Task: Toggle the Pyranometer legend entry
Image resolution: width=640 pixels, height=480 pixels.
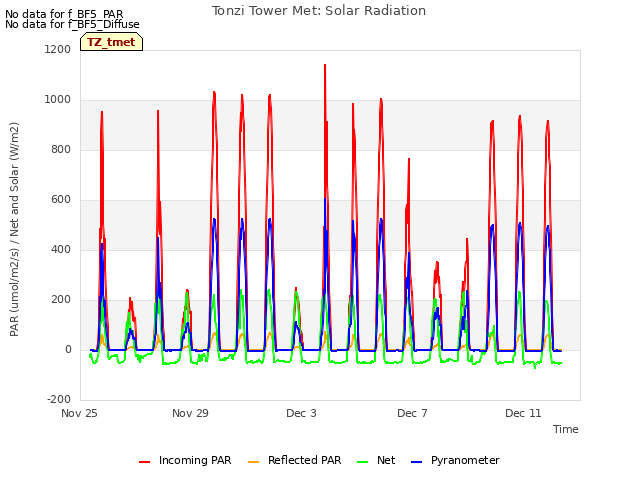Action: (x=455, y=460)
